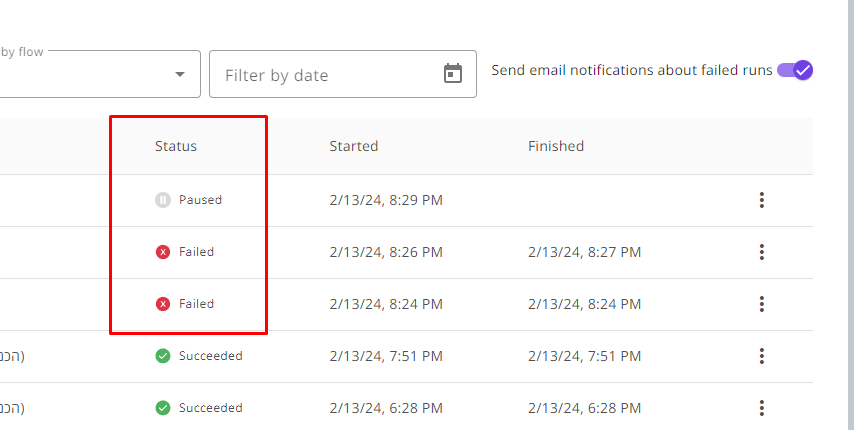Open the run finished 2/13/24, 8:27 PM
This screenshot has height=430, width=855.
[585, 252]
